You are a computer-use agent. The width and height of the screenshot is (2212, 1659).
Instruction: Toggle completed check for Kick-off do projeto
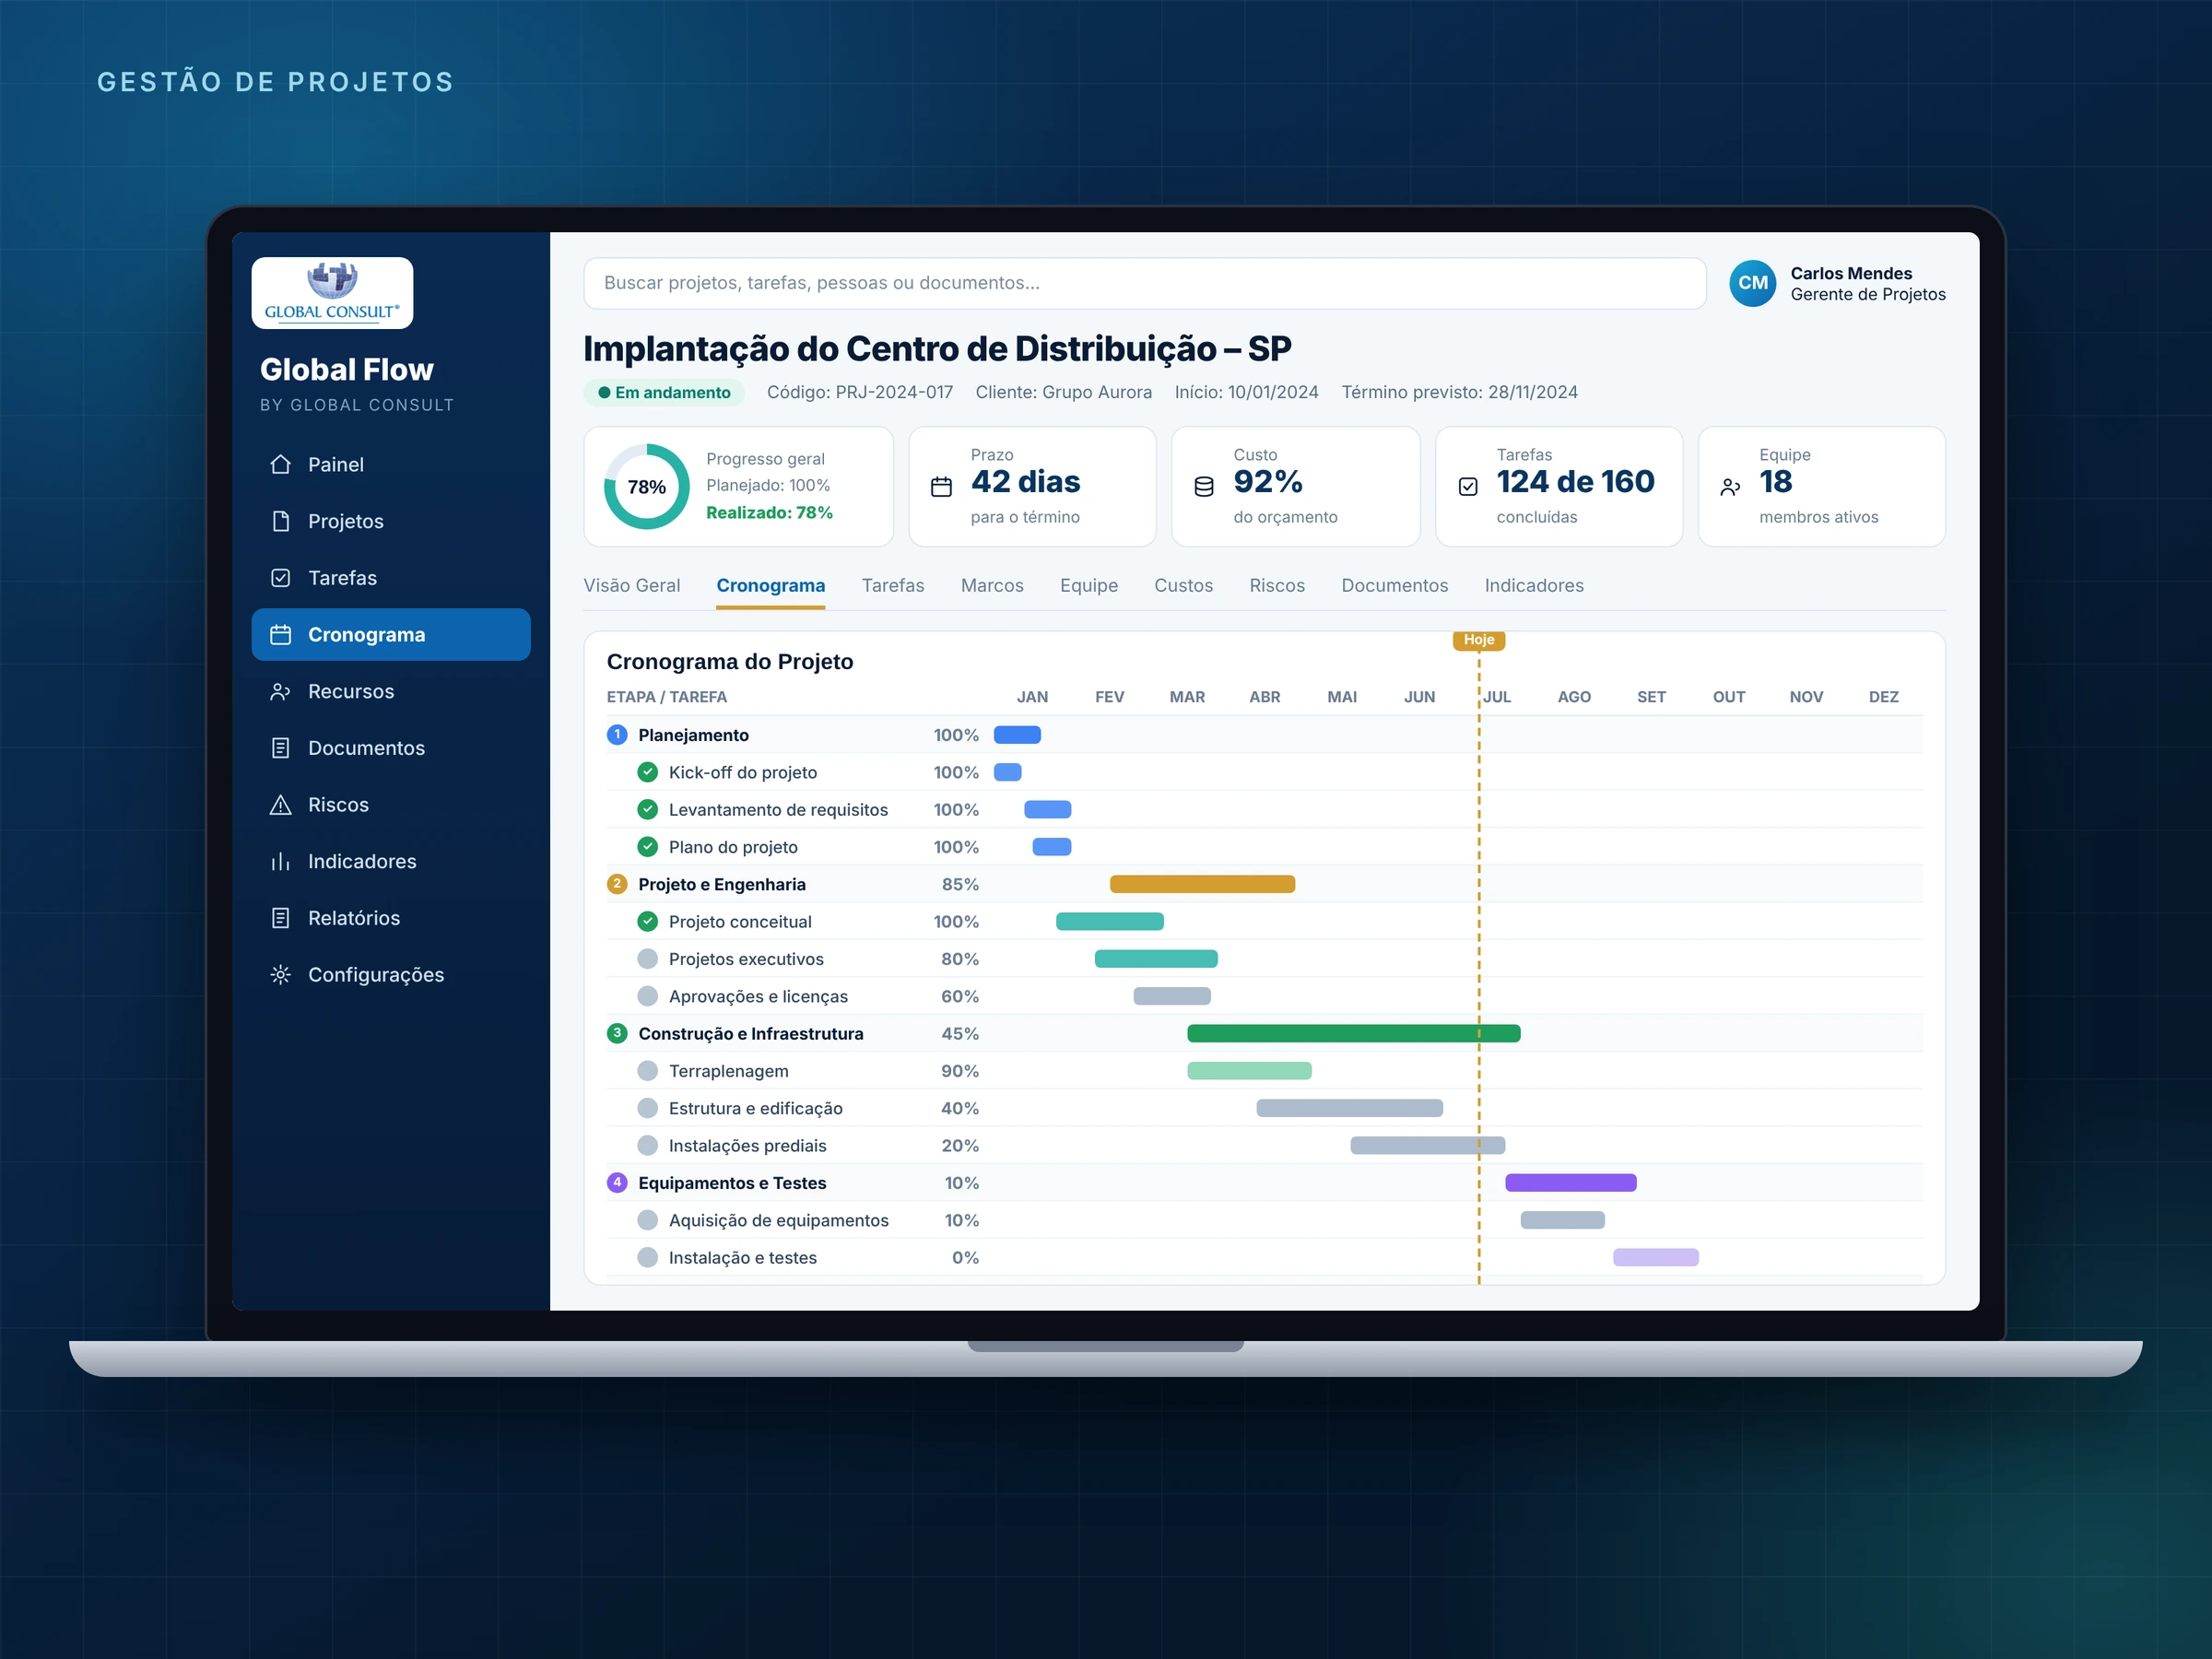click(648, 772)
